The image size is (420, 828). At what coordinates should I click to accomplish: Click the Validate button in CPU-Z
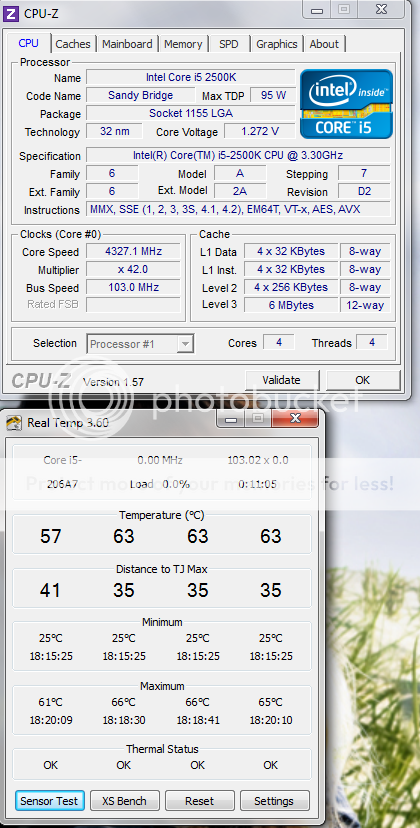pyautogui.click(x=282, y=380)
